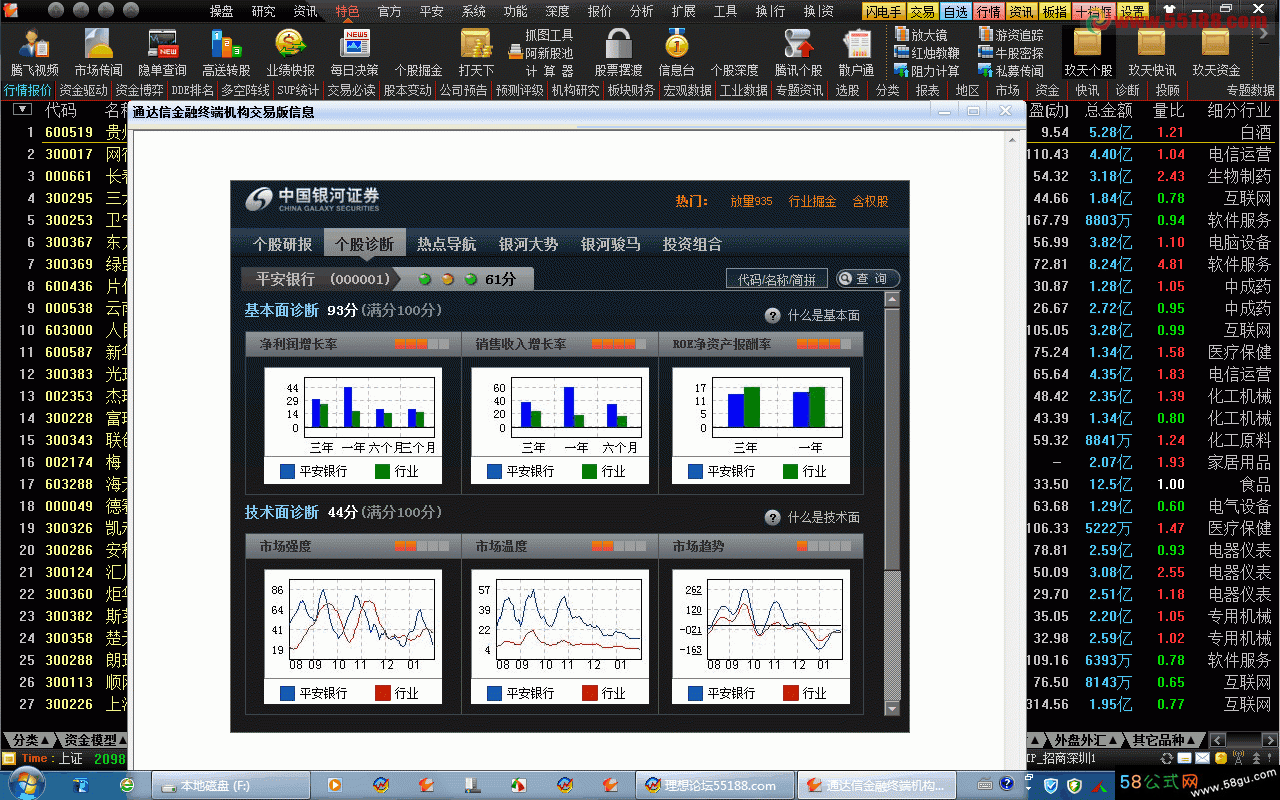Click the 自选 button in the top bar
Screen dimensions: 1280x800
point(956,11)
